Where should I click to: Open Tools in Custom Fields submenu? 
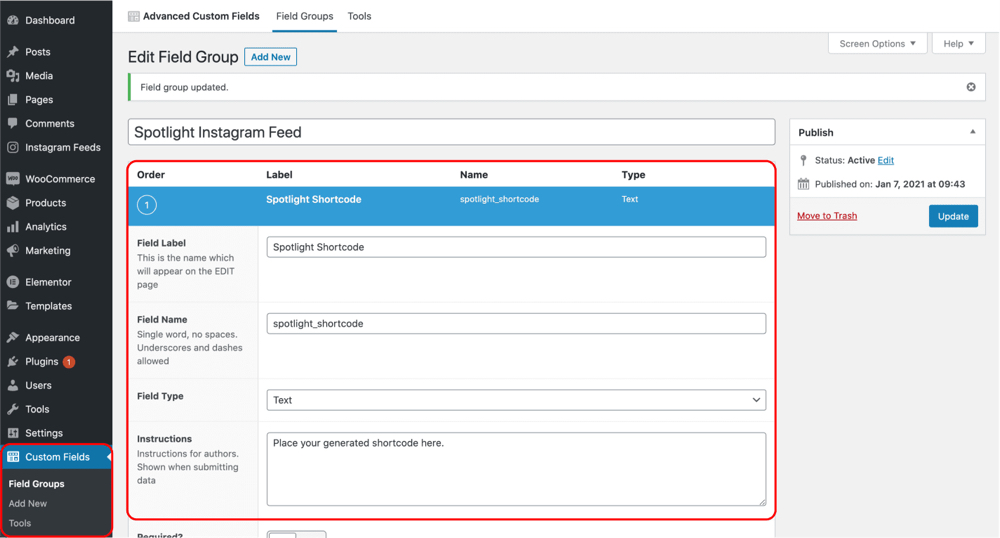(20, 523)
